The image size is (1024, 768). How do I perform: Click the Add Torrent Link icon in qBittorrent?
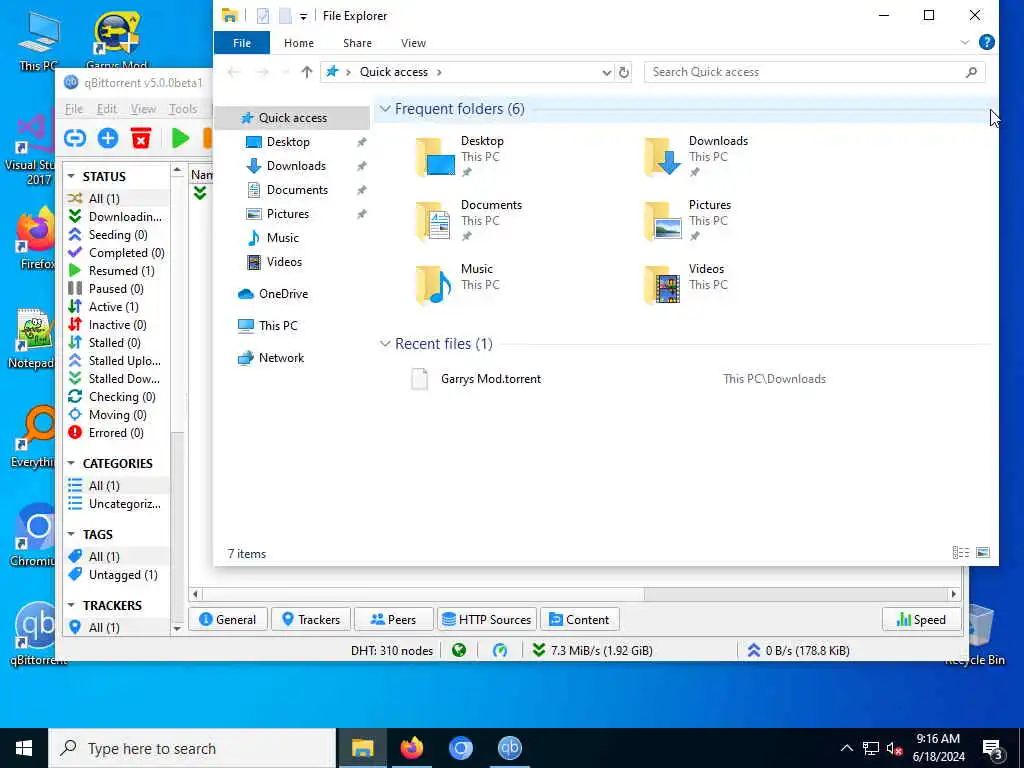75,138
